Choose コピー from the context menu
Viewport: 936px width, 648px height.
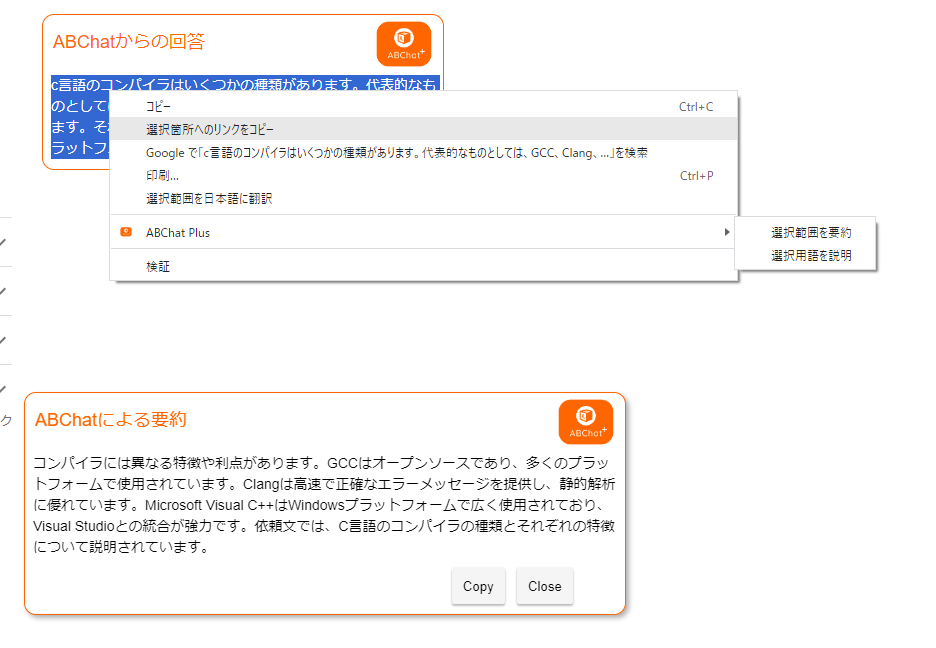coord(159,107)
